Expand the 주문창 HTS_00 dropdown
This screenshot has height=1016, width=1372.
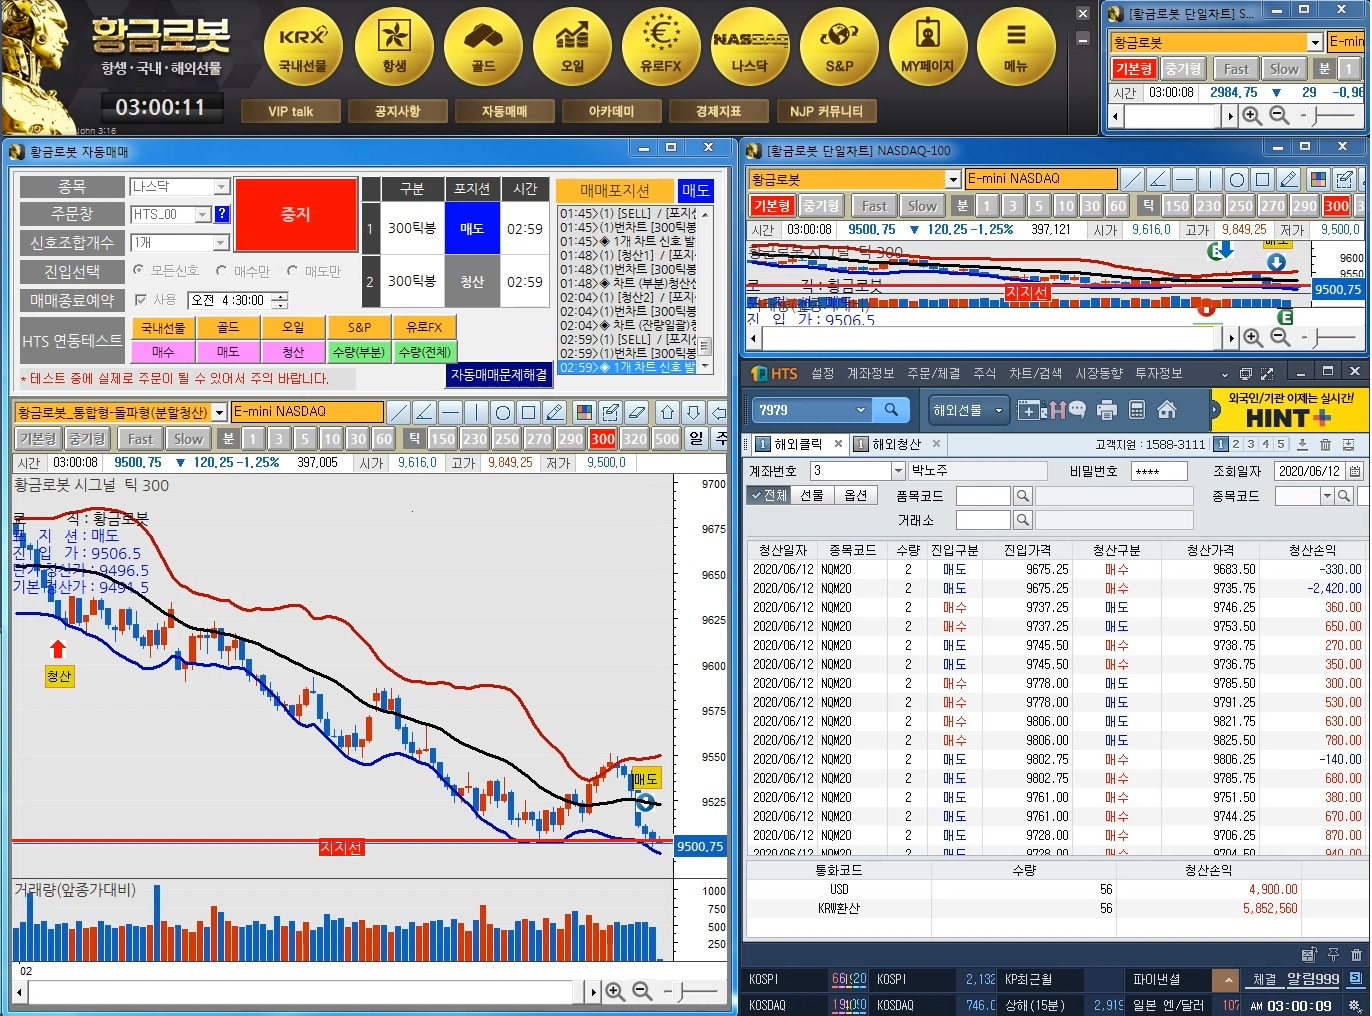click(x=203, y=214)
